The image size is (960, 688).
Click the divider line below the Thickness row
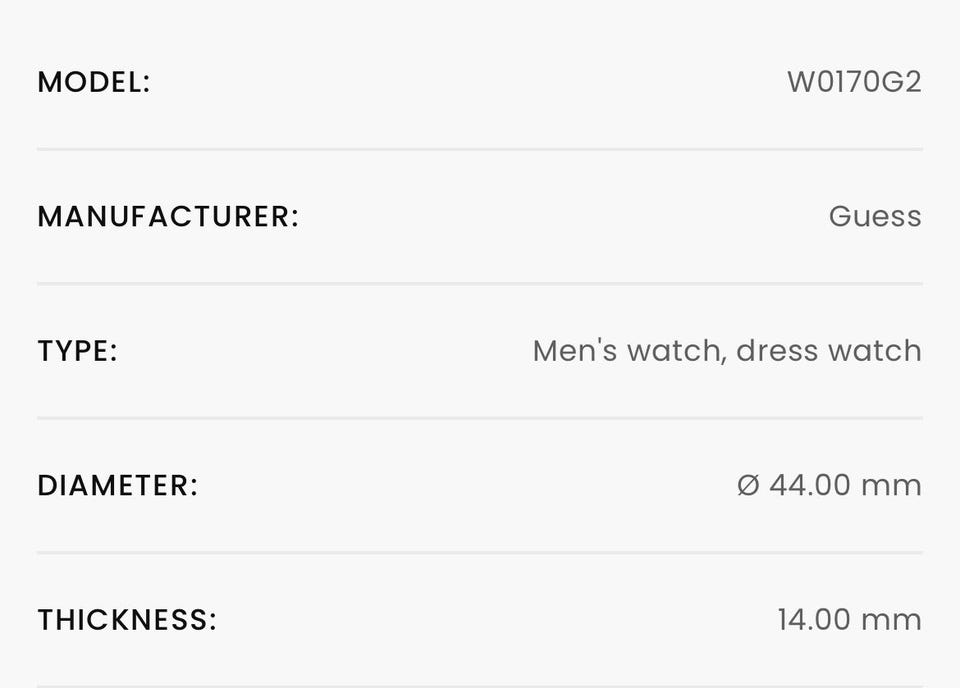click(480, 685)
